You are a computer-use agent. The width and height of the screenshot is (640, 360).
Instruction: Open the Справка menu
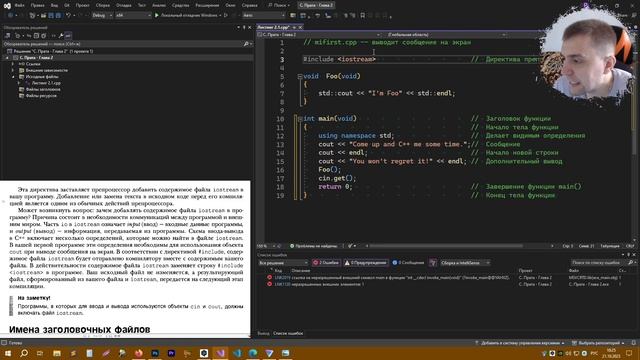pos(249,5)
